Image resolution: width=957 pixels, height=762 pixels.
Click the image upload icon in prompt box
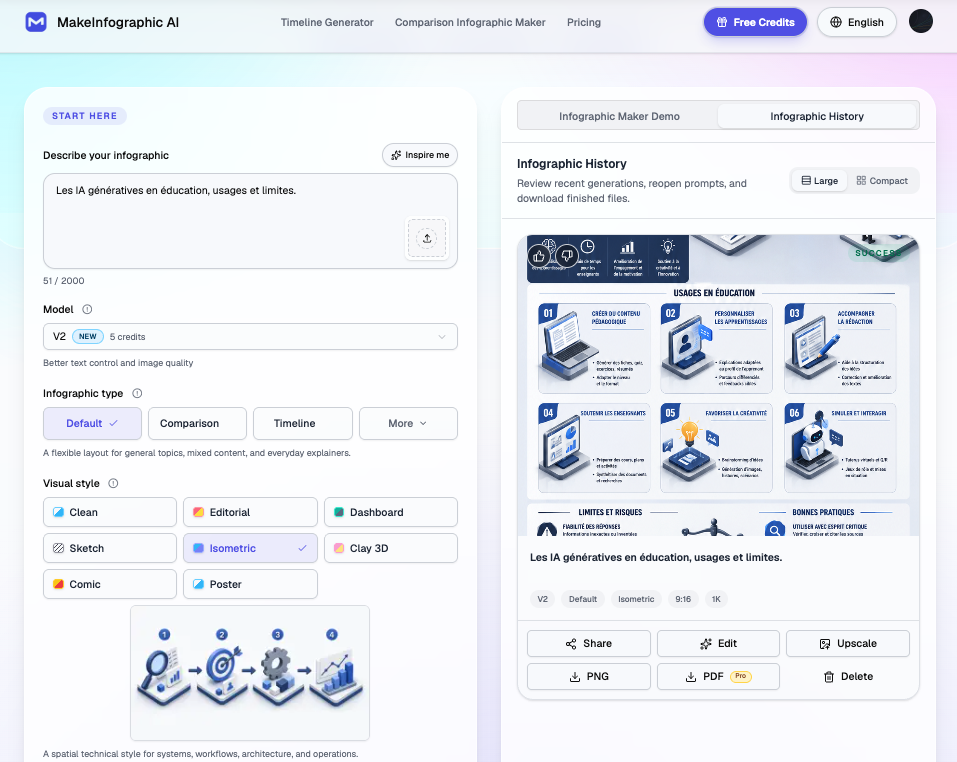click(x=427, y=239)
